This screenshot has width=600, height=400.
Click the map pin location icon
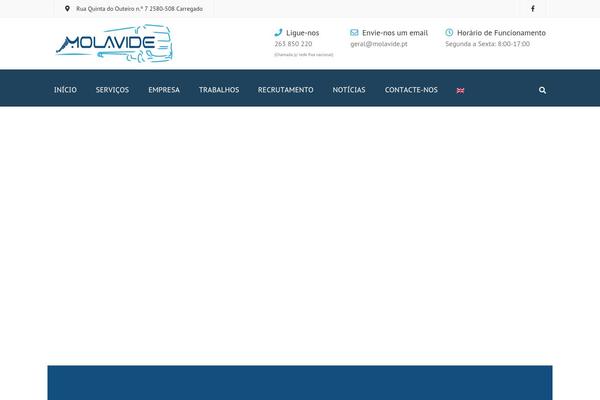tap(67, 8)
